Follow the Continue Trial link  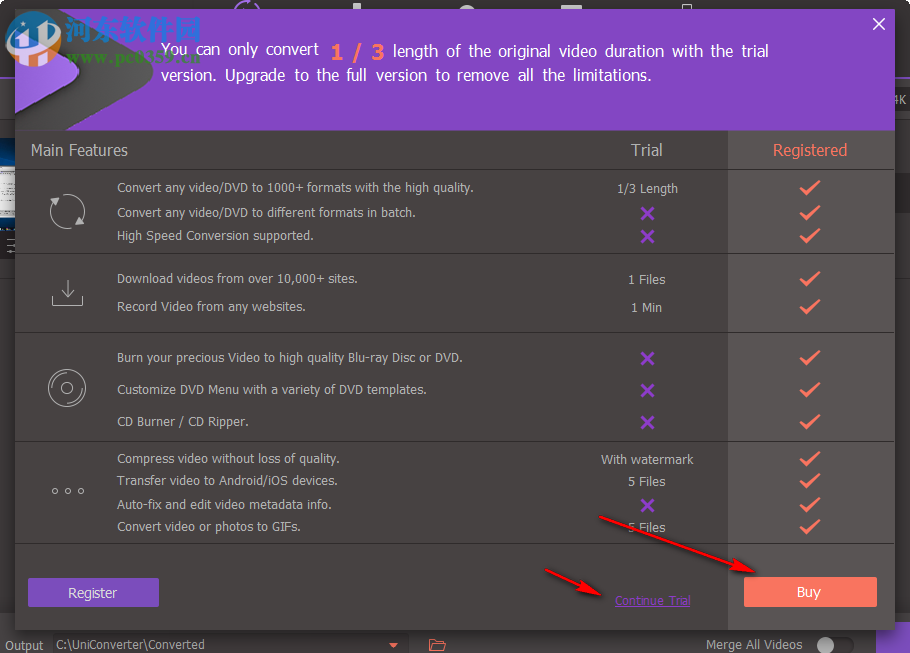(652, 600)
